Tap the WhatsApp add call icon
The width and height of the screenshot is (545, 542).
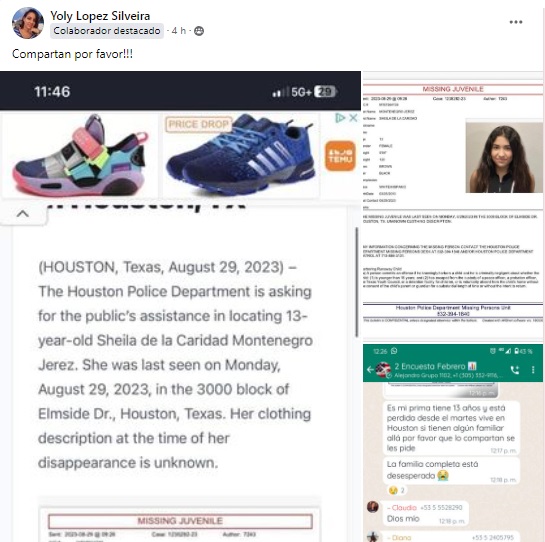point(515,370)
